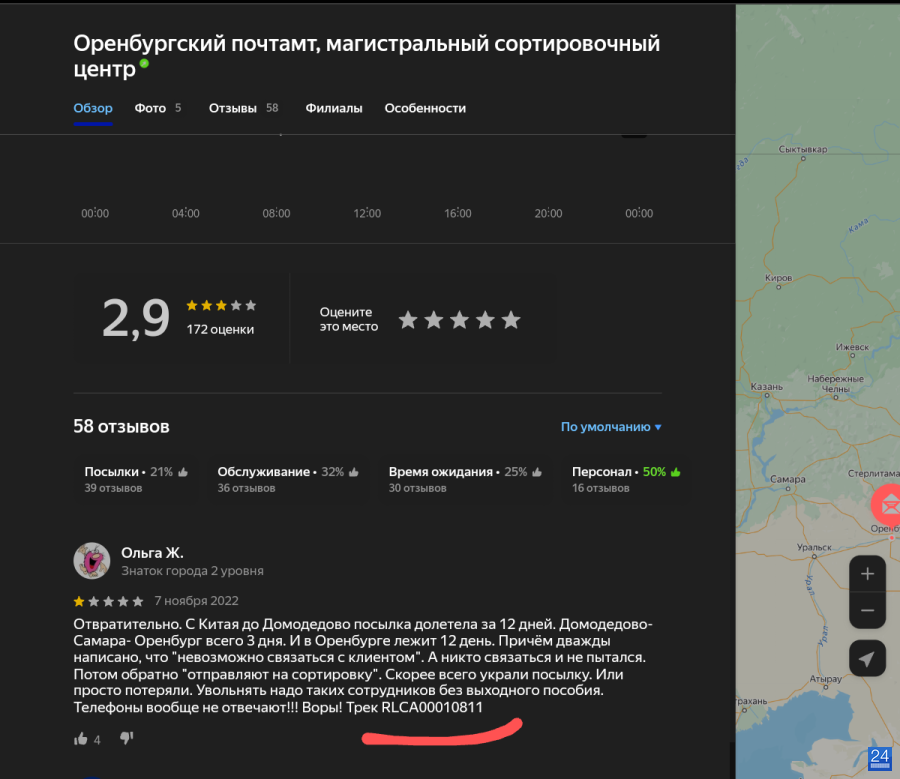This screenshot has height=779, width=900.
Task: Click the blue 24 badge icon
Action: pyautogui.click(x=880, y=758)
